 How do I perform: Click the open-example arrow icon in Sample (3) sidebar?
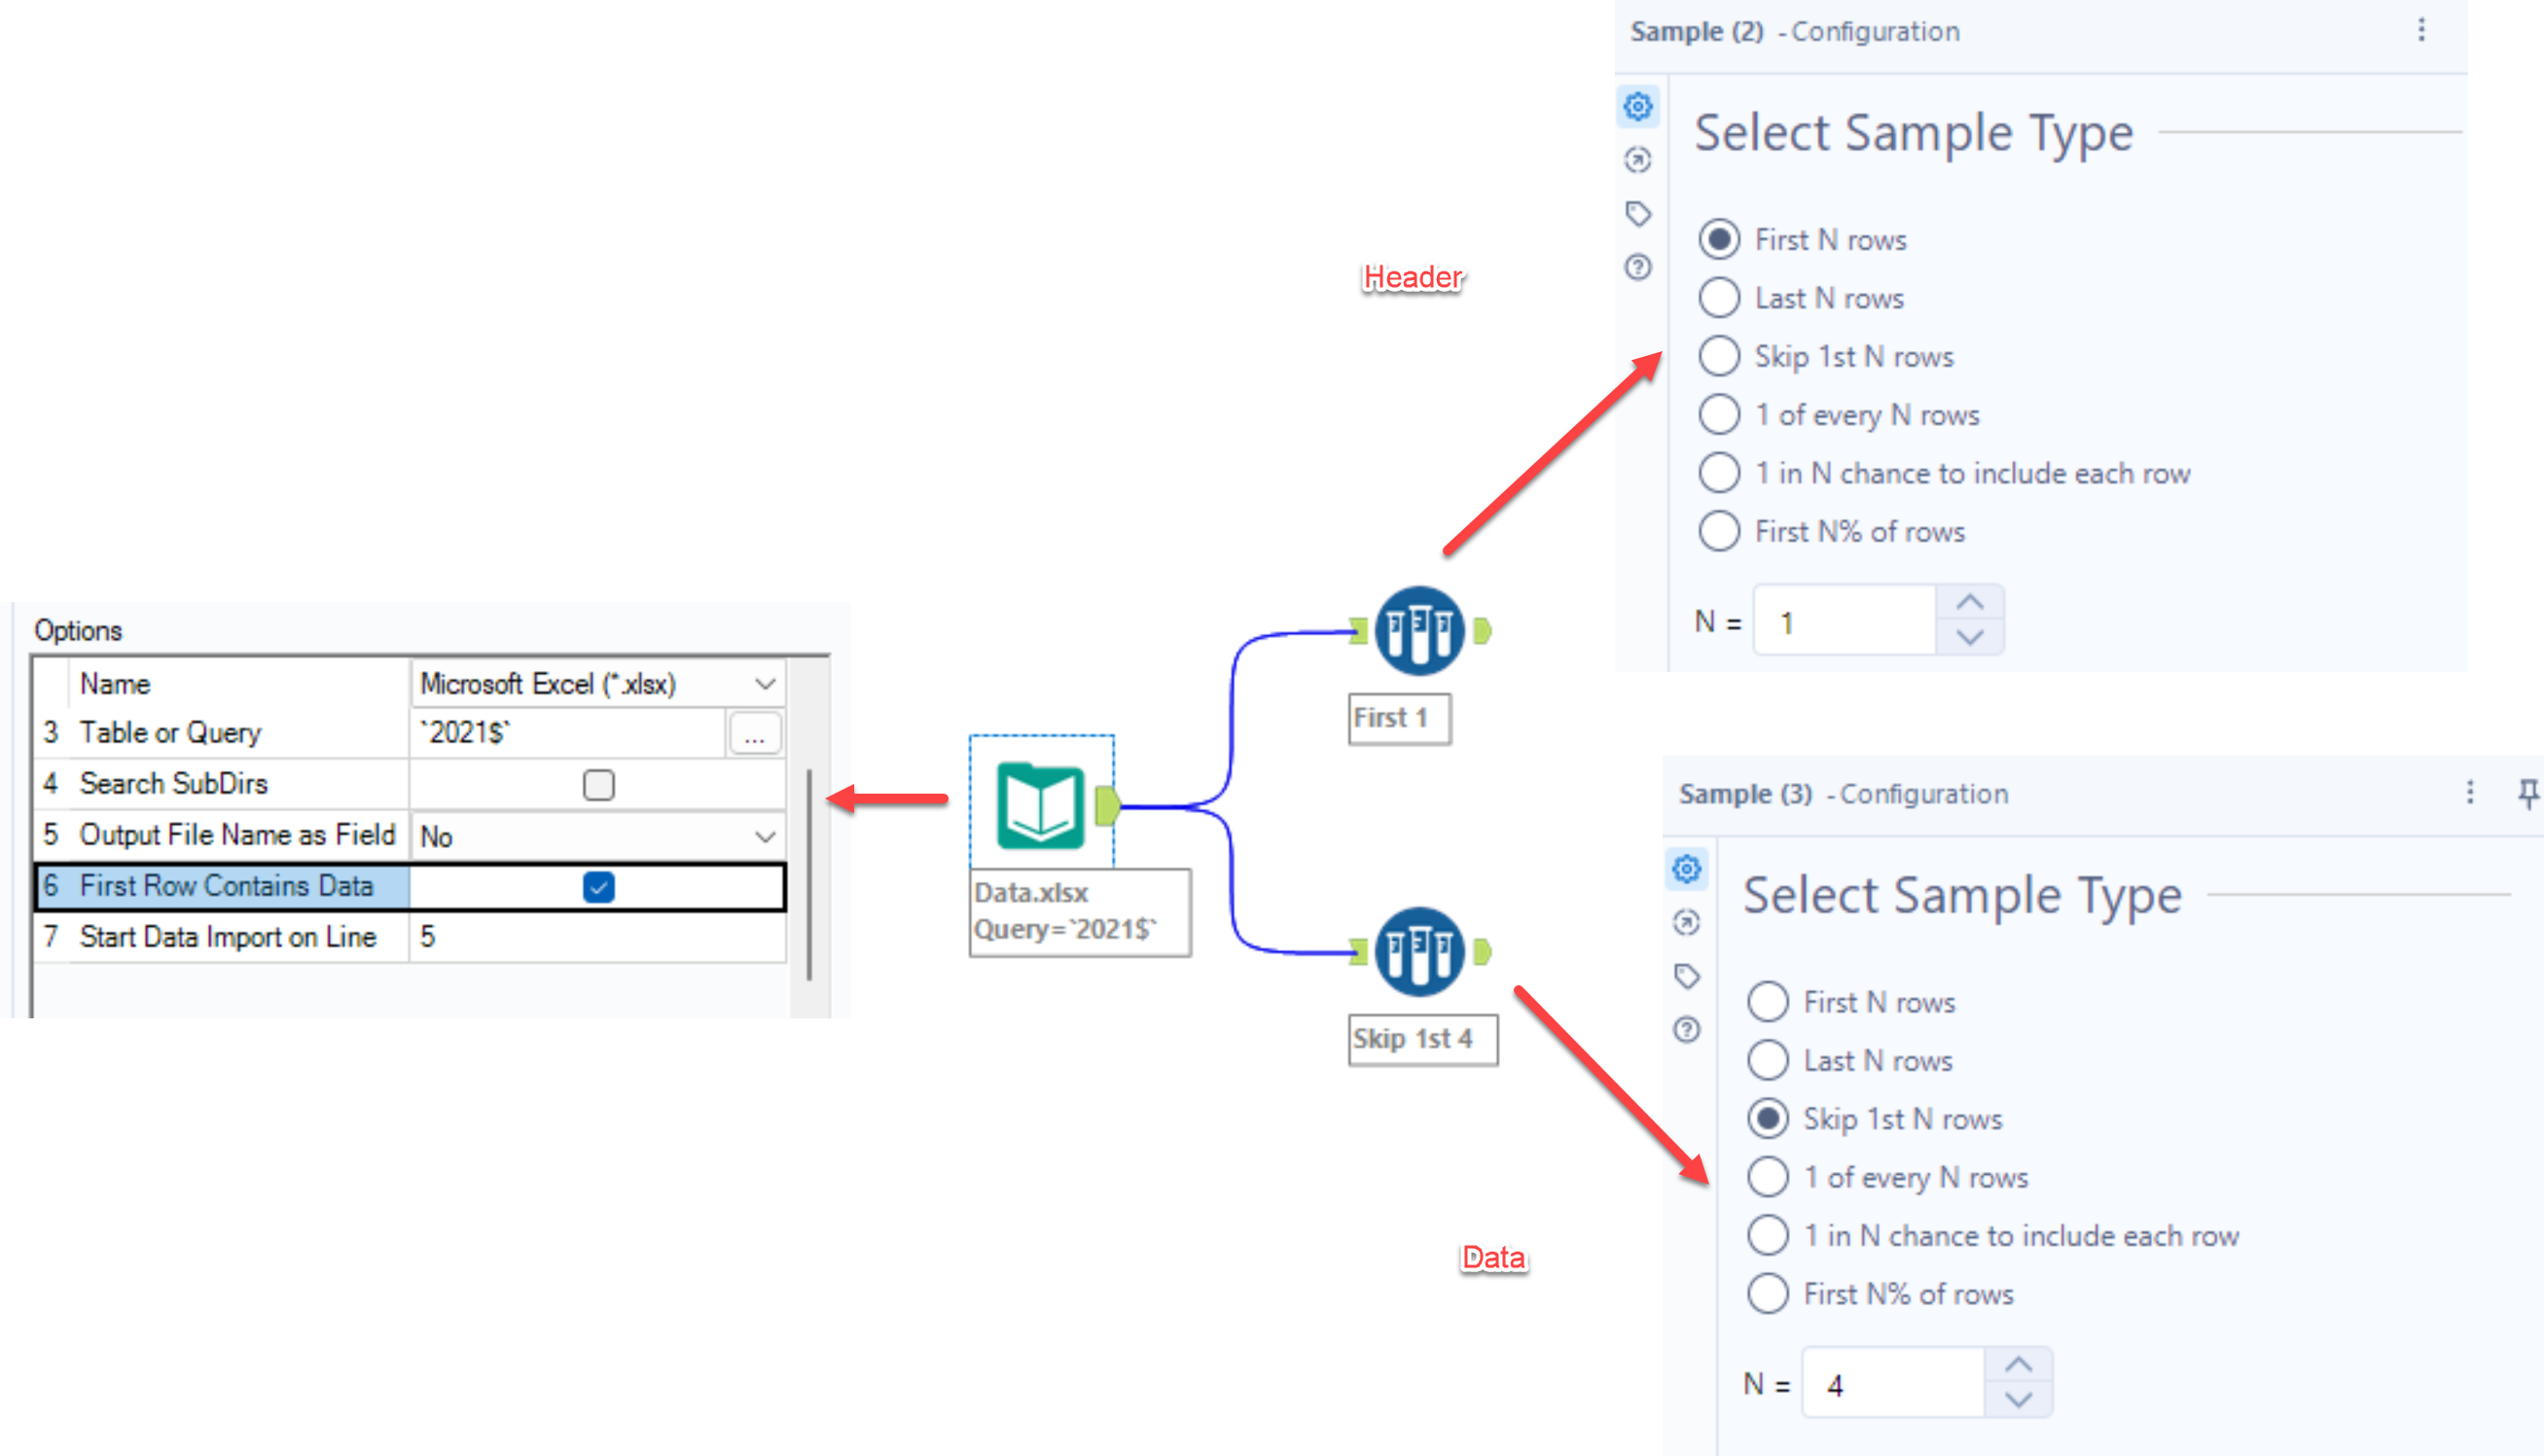coord(1687,923)
